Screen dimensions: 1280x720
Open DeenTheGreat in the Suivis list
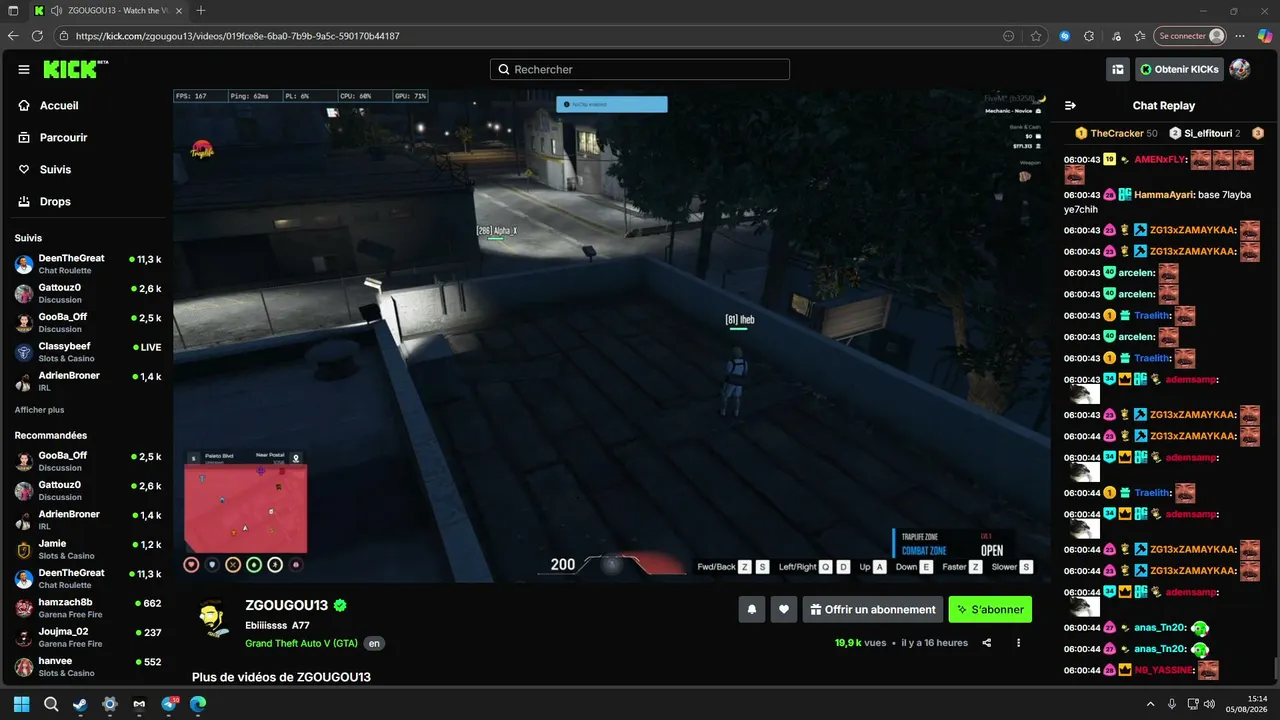[x=88, y=264]
